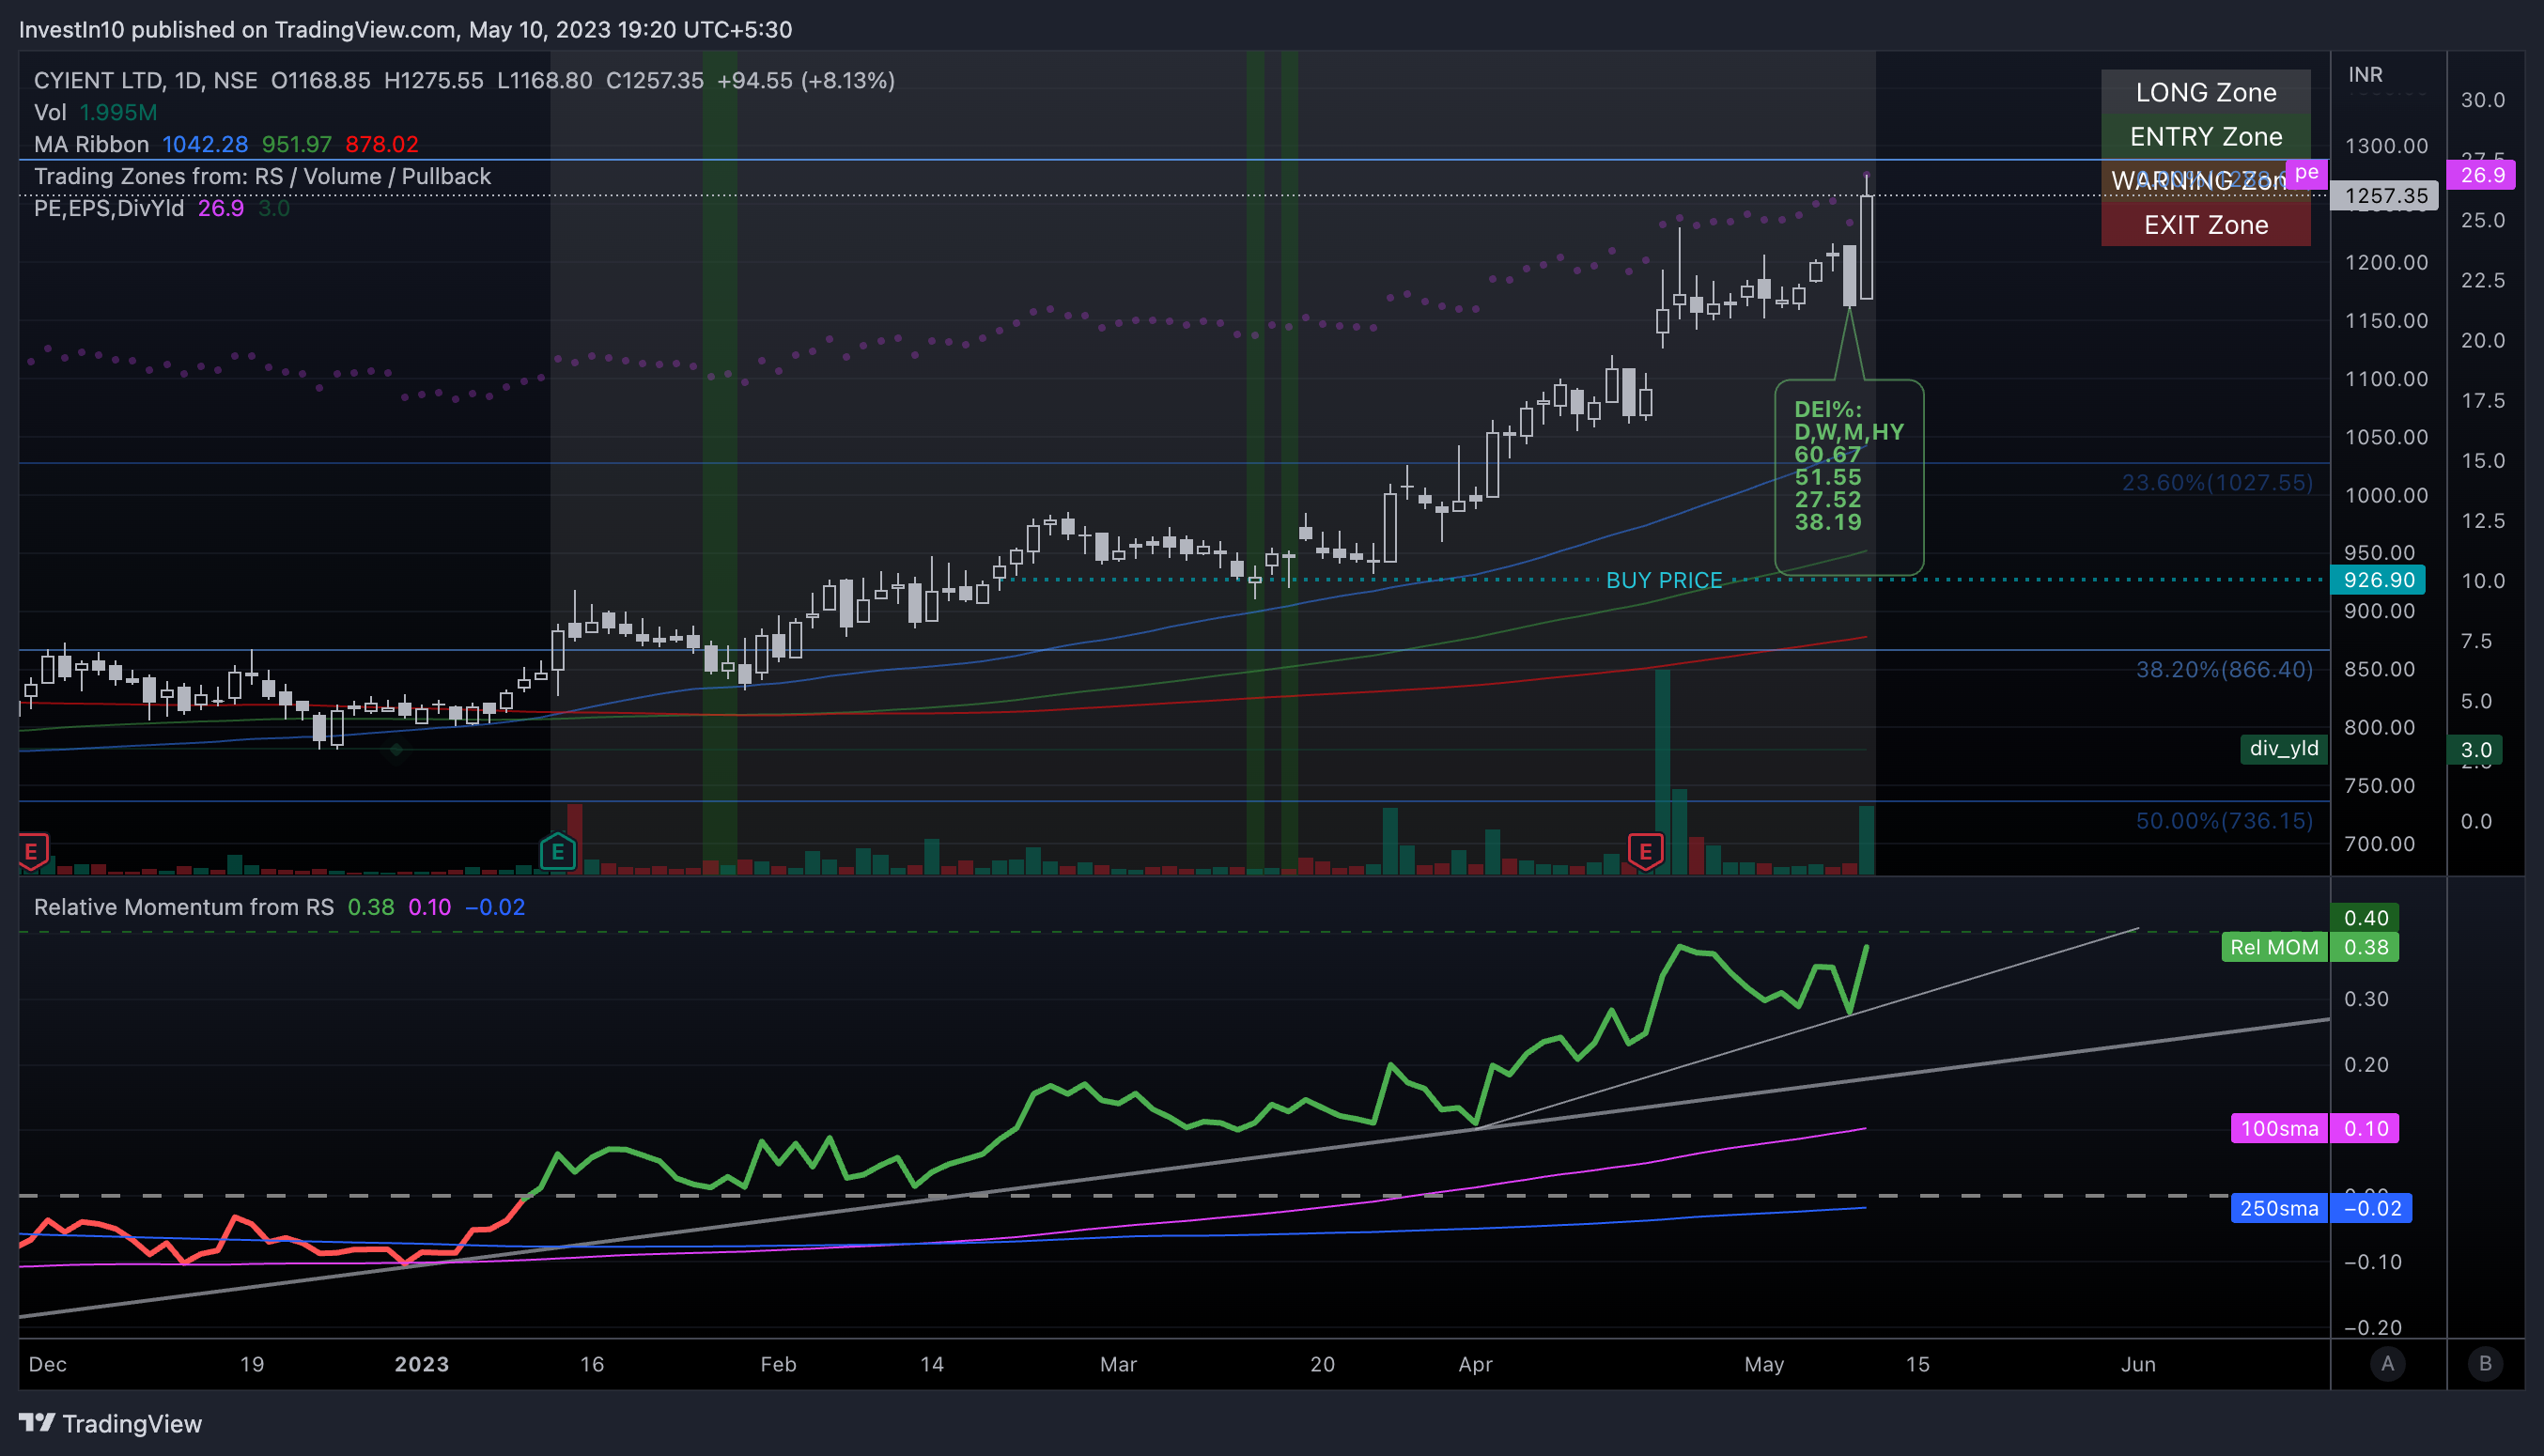The image size is (2544, 1456).
Task: Click the 38.20%(866.40) Fibonacci label
Action: [x=2224, y=669]
